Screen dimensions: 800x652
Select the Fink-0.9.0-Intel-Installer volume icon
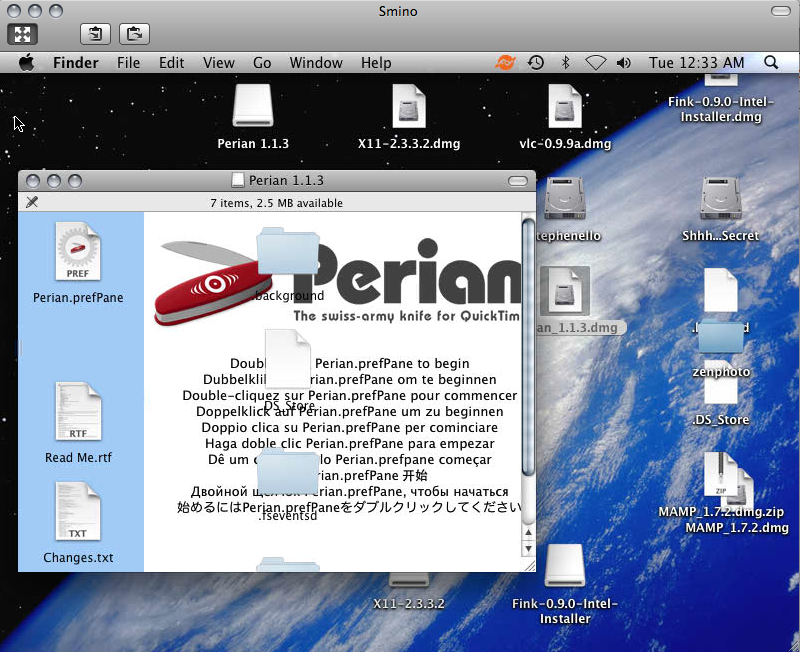[x=564, y=565]
